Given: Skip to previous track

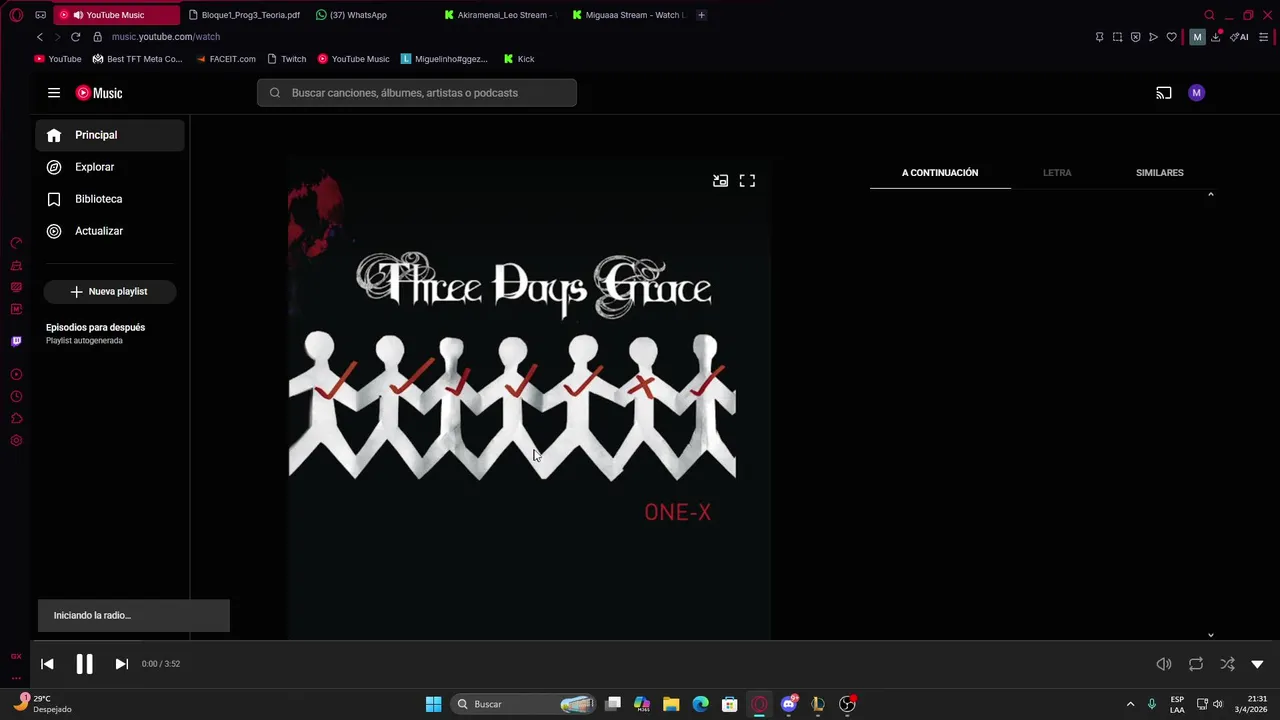Looking at the screenshot, I should coord(47,664).
